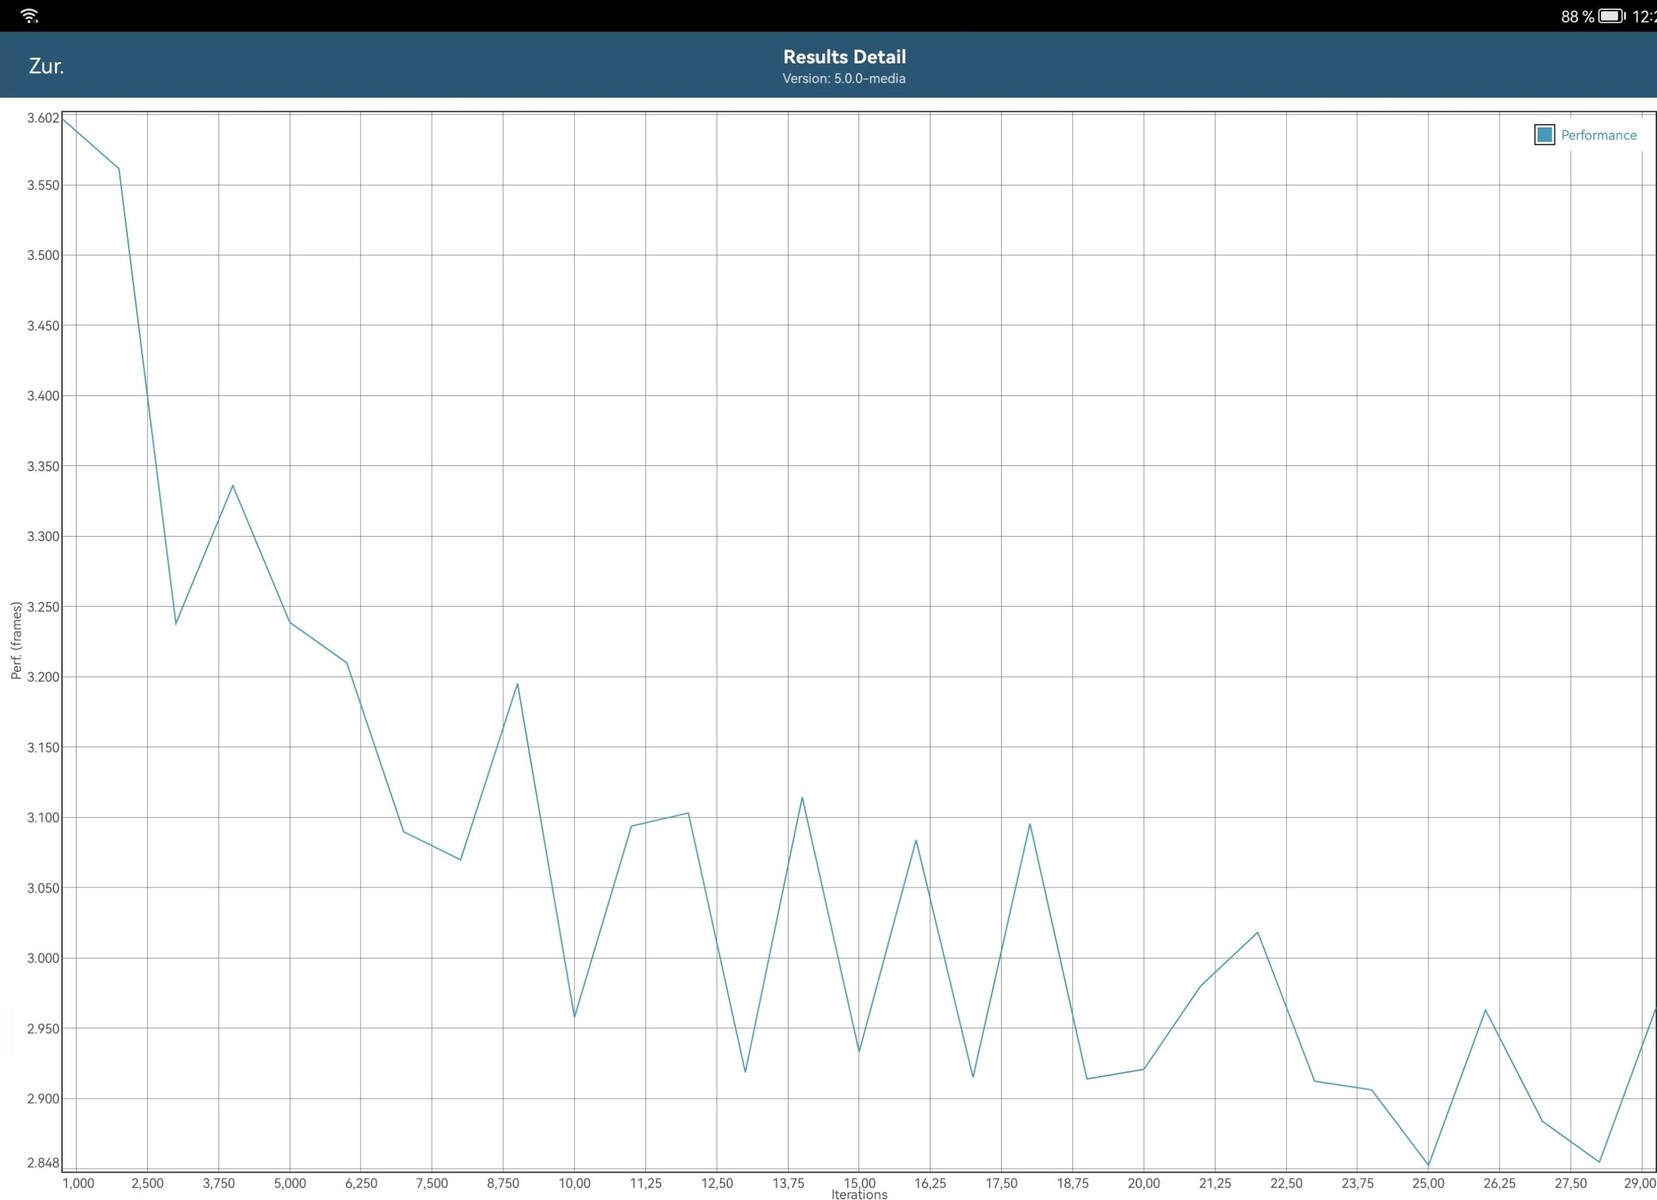Click the lowest data point at iteration 25,00
The height and width of the screenshot is (1200, 1657).
1428,1165
